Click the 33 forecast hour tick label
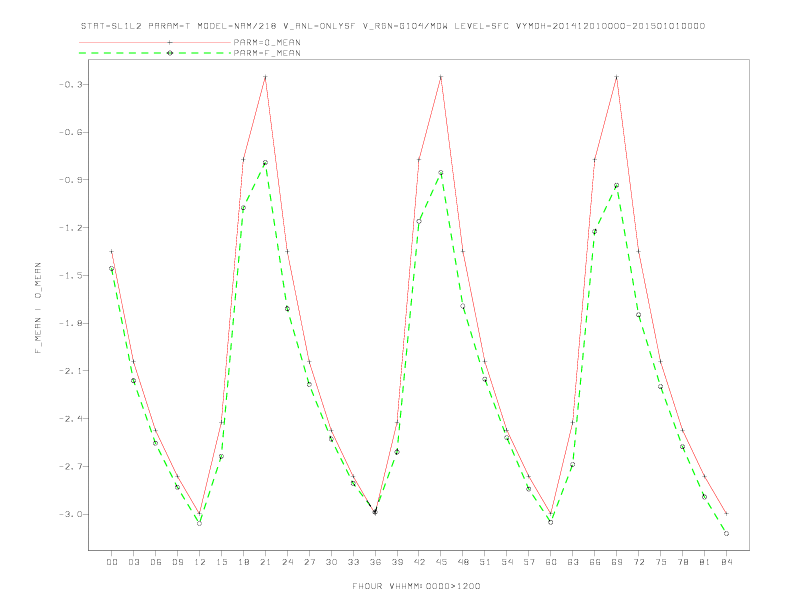The width and height of the screenshot is (792, 612). pyautogui.click(x=353, y=562)
